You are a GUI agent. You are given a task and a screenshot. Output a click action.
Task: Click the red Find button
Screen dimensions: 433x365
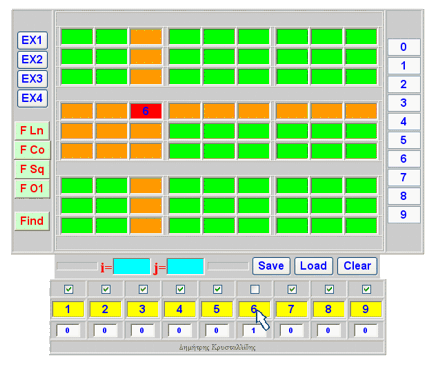tap(32, 221)
